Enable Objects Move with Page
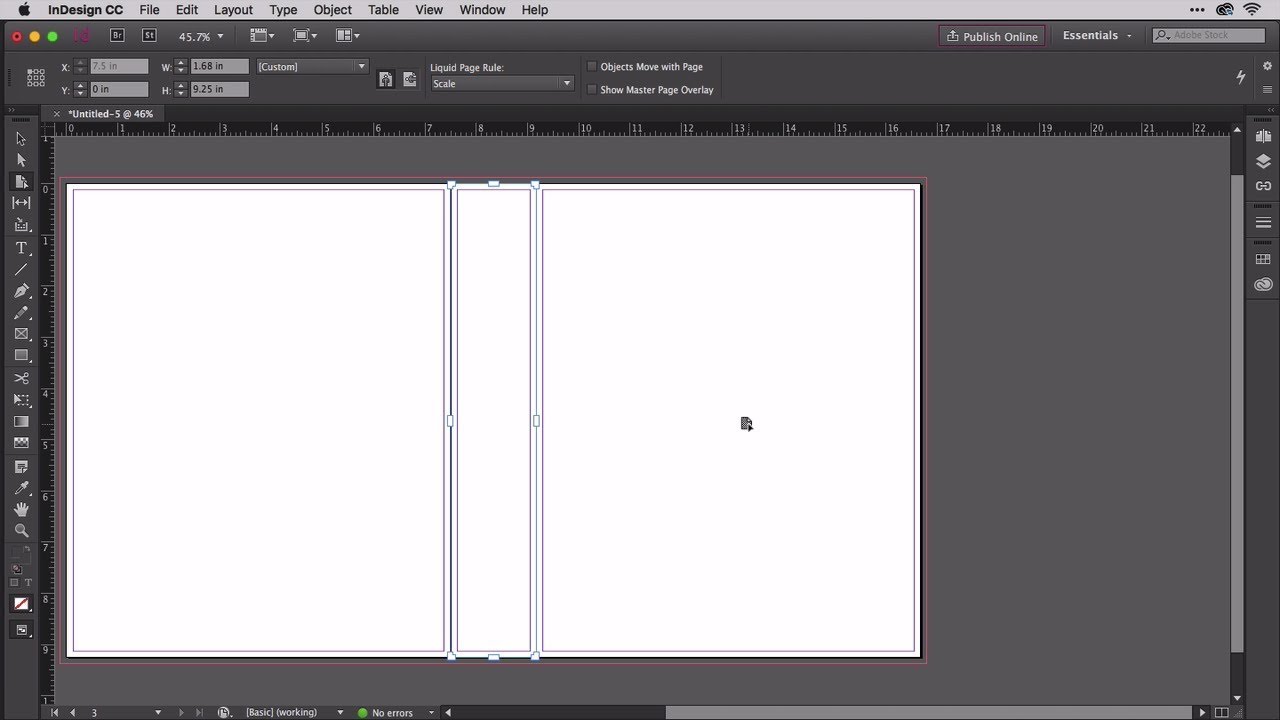The image size is (1280, 720). point(592,67)
